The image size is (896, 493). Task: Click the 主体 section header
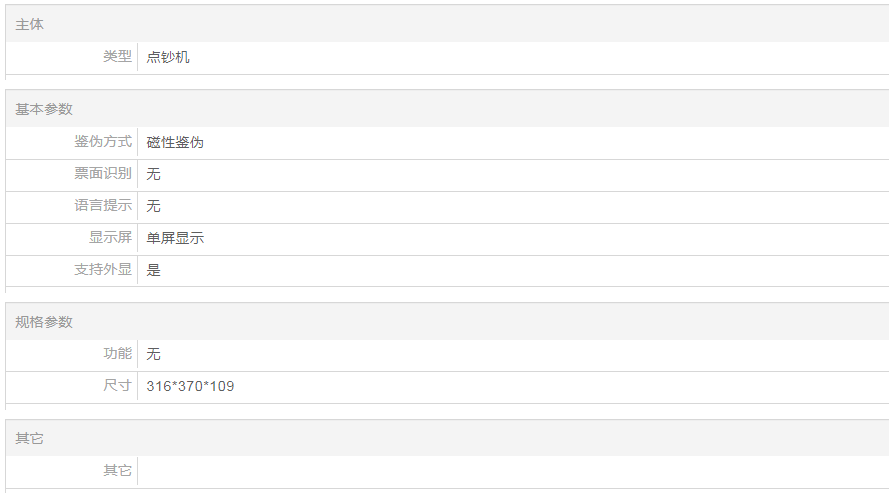[x=30, y=24]
